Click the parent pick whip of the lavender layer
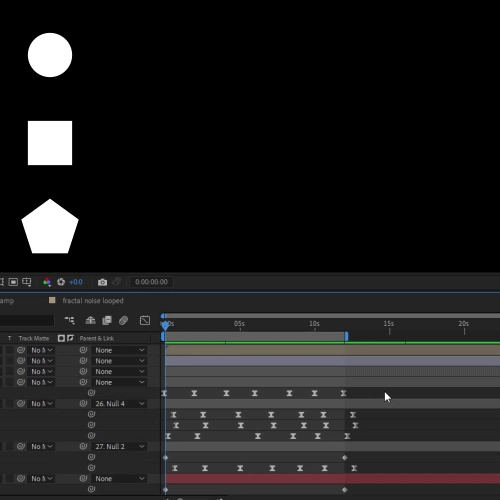Screen dimensions: 500x500 click(x=83, y=361)
